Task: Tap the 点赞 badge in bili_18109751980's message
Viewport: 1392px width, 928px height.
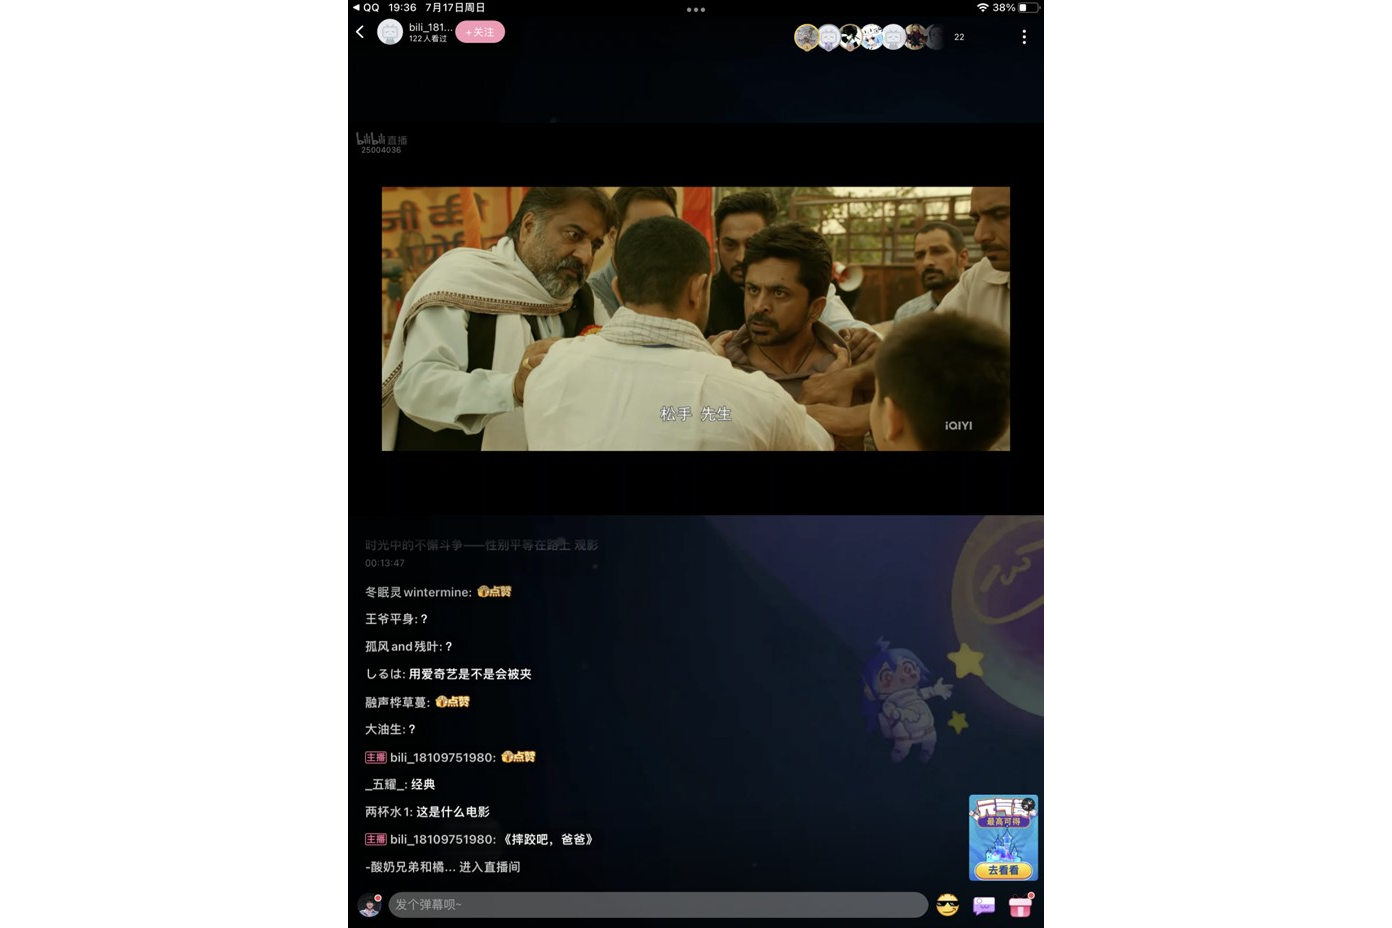Action: (x=518, y=757)
